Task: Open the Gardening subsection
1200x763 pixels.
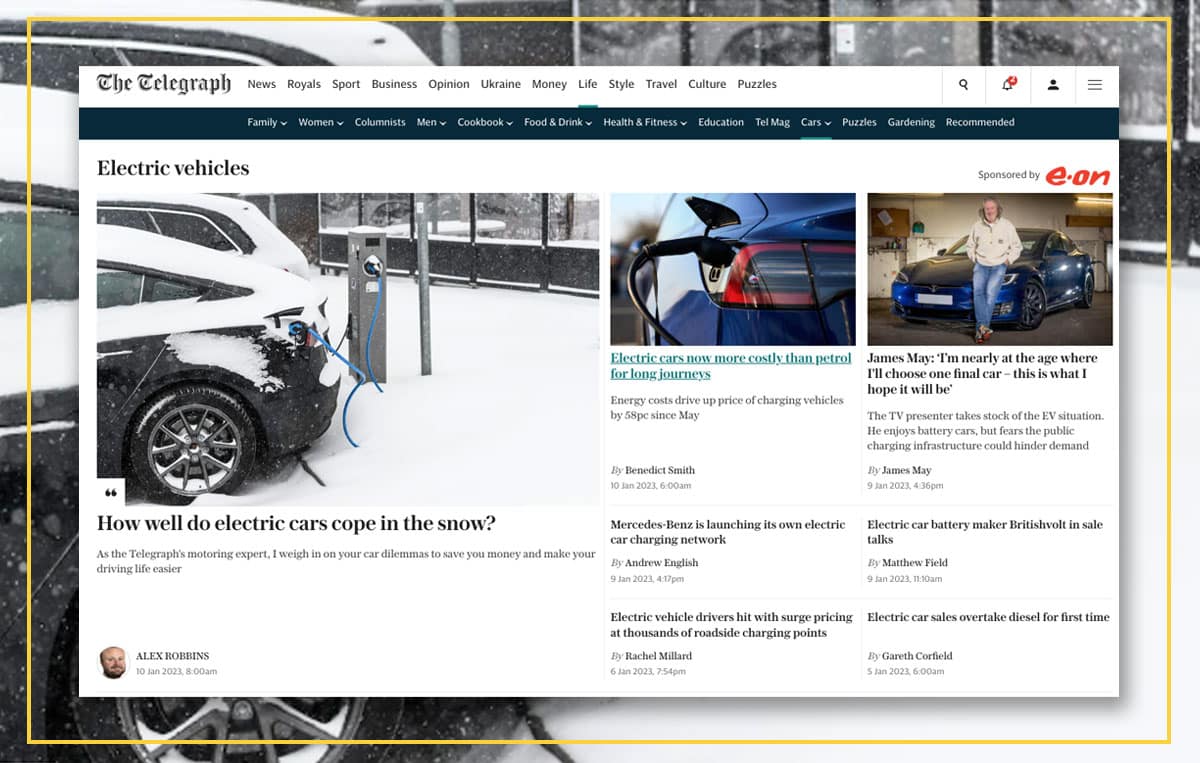Action: pos(911,123)
